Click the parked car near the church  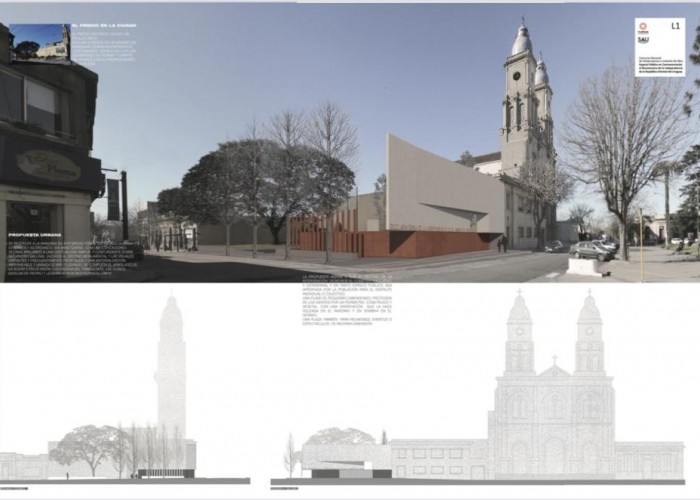(590, 251)
